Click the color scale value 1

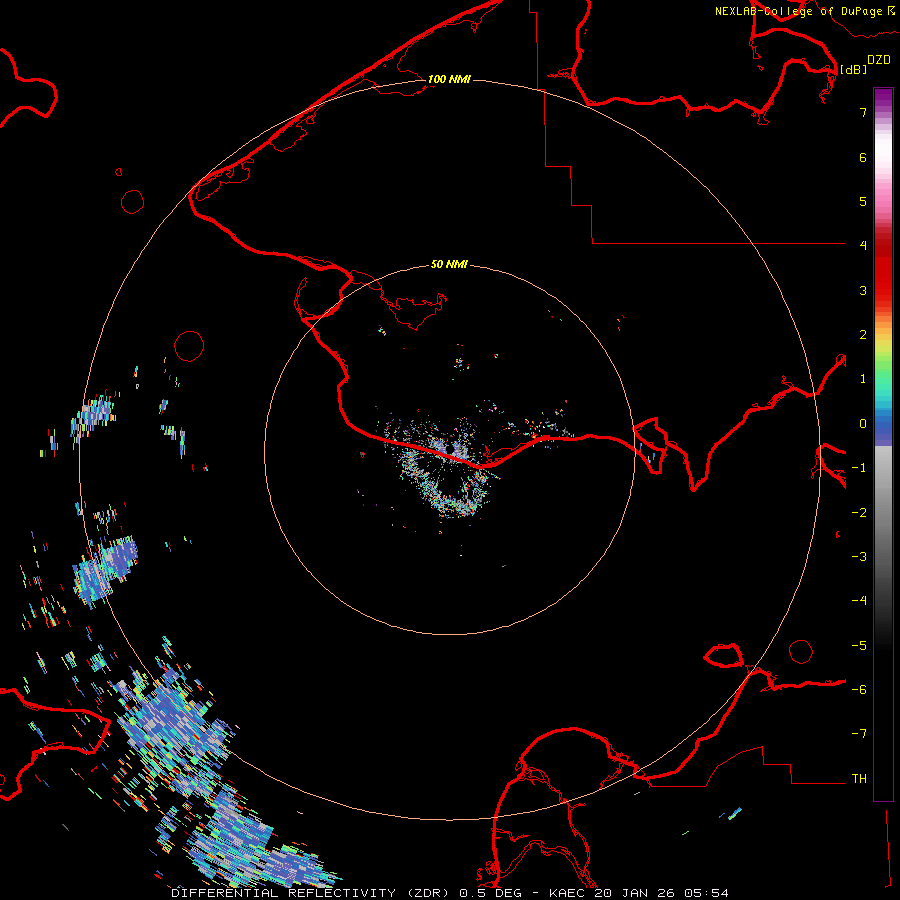(863, 379)
